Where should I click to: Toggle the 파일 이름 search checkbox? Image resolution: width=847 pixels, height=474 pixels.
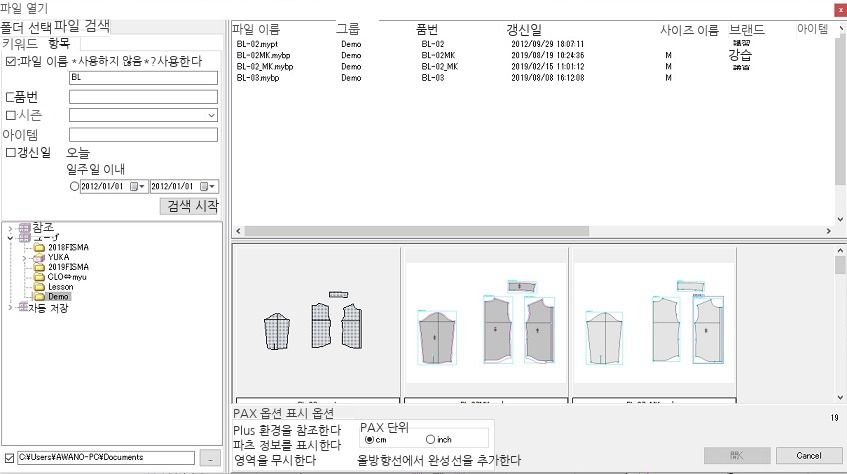tap(10, 61)
